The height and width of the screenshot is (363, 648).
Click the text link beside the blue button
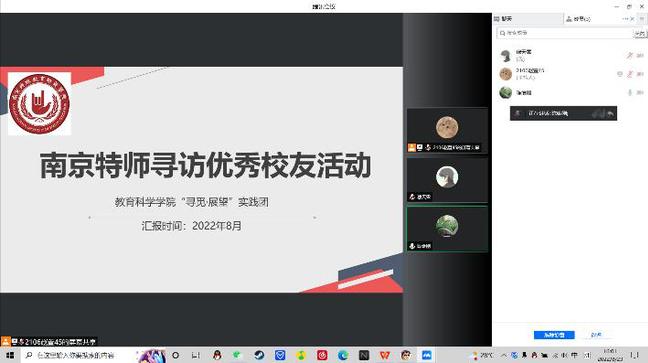click(596, 334)
